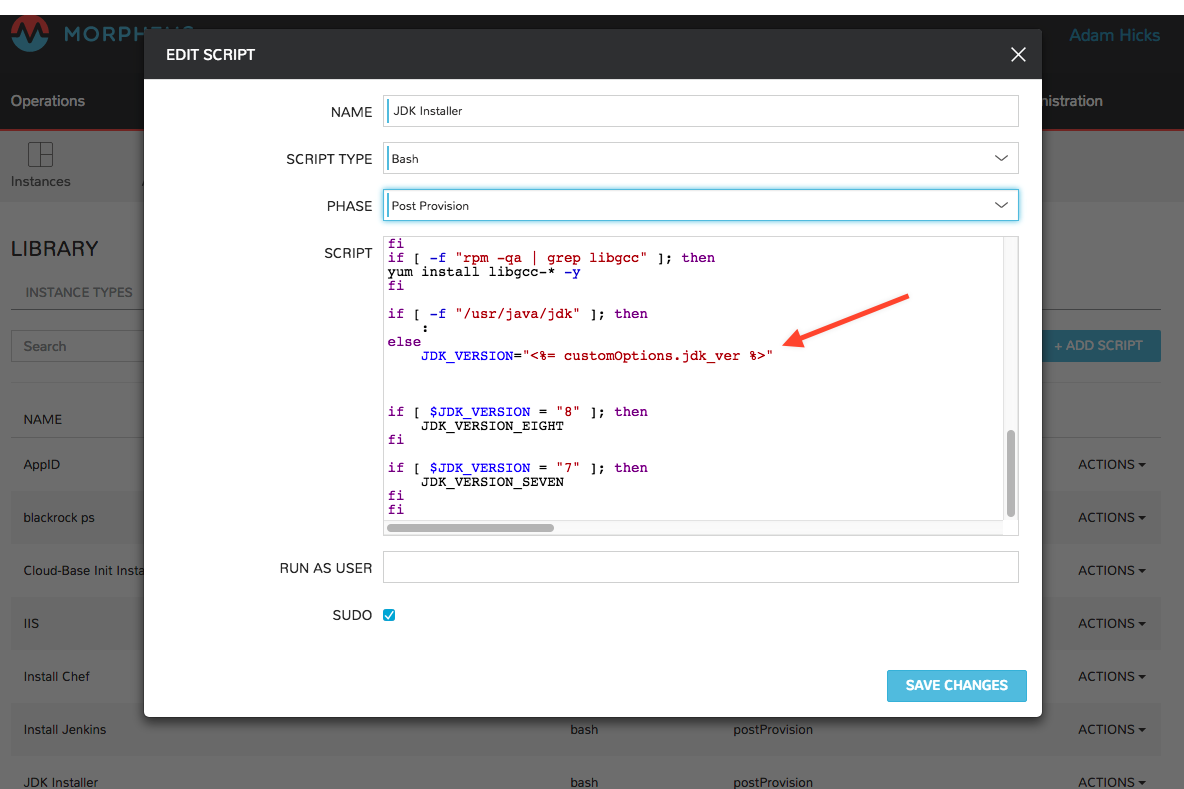
Task: Select the blackrock ps row name
Action: [x=59, y=517]
